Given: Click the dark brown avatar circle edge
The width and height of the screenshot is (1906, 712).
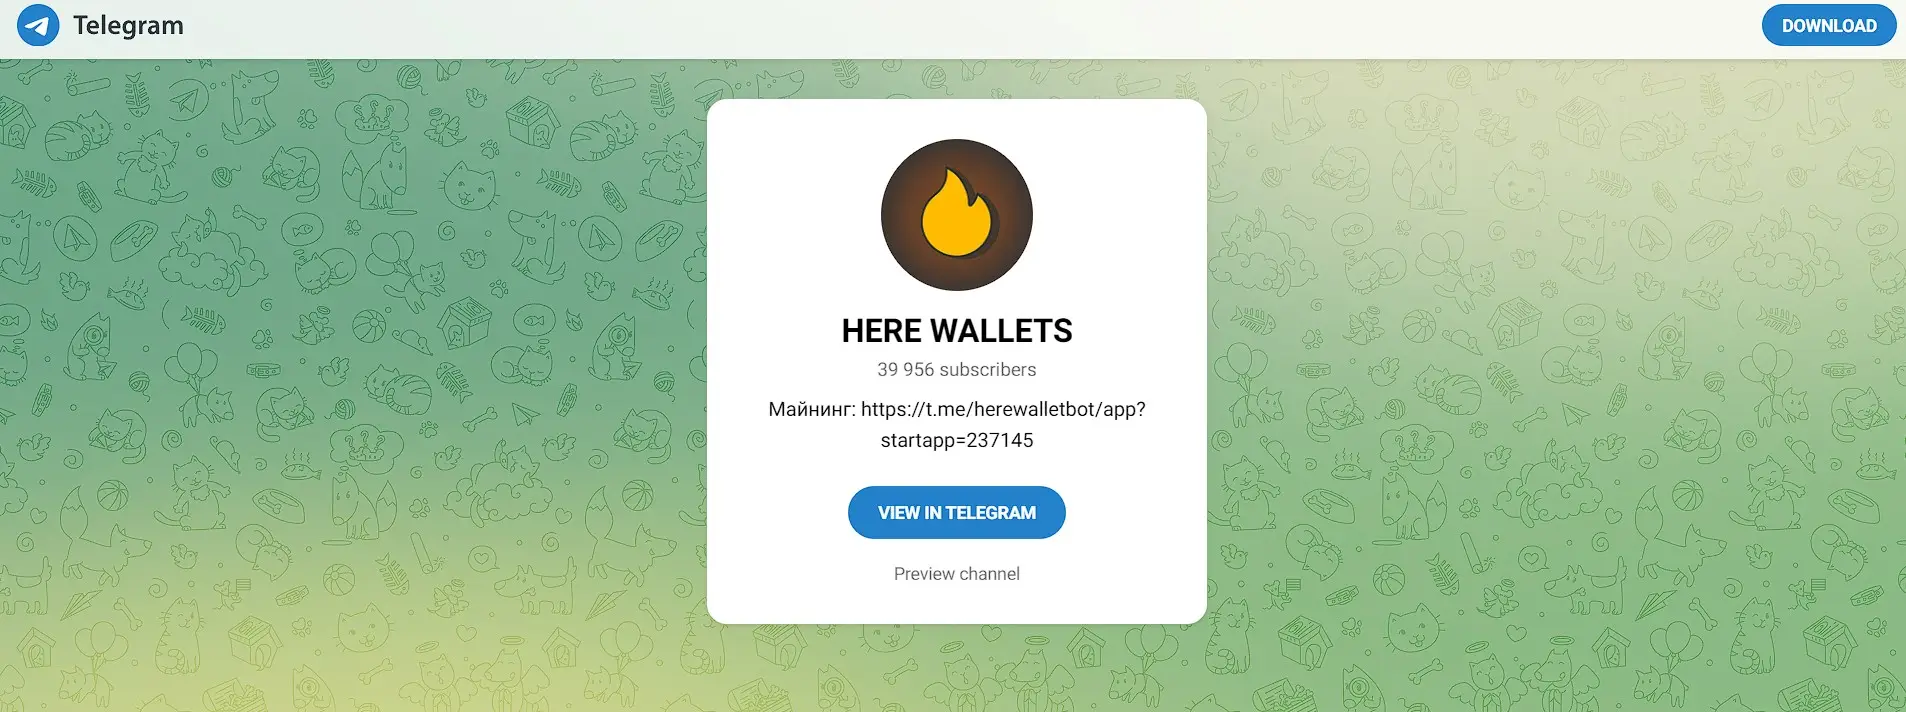Looking at the screenshot, I should 889,215.
